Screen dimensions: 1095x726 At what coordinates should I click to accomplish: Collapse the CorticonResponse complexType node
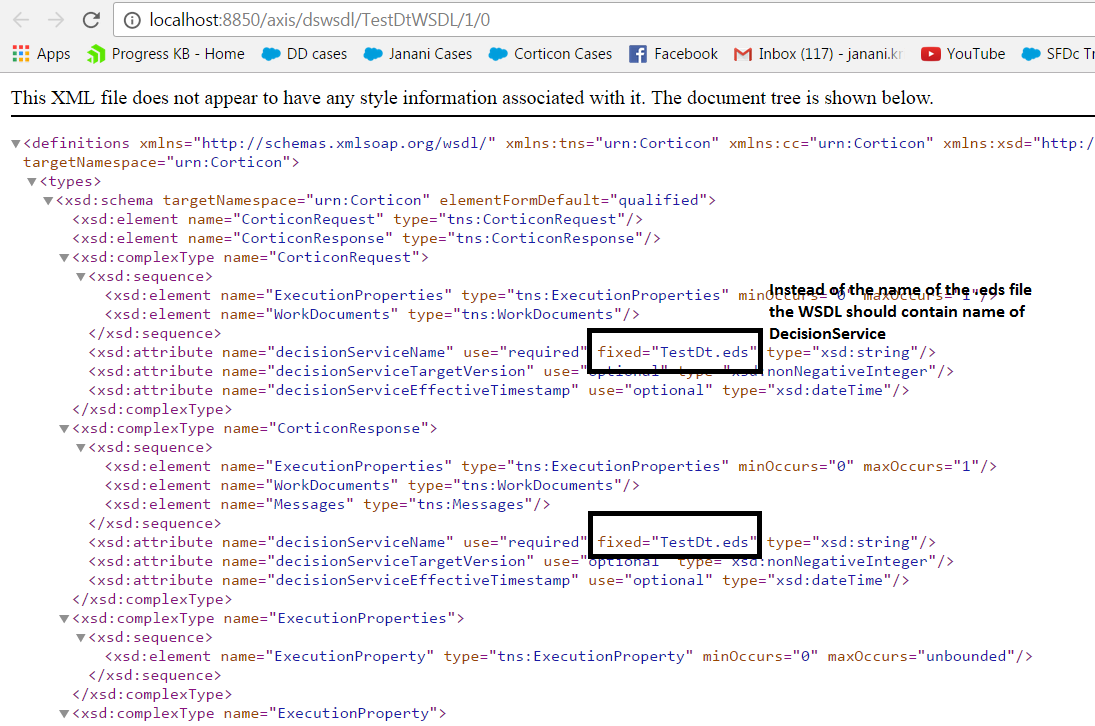[64, 429]
